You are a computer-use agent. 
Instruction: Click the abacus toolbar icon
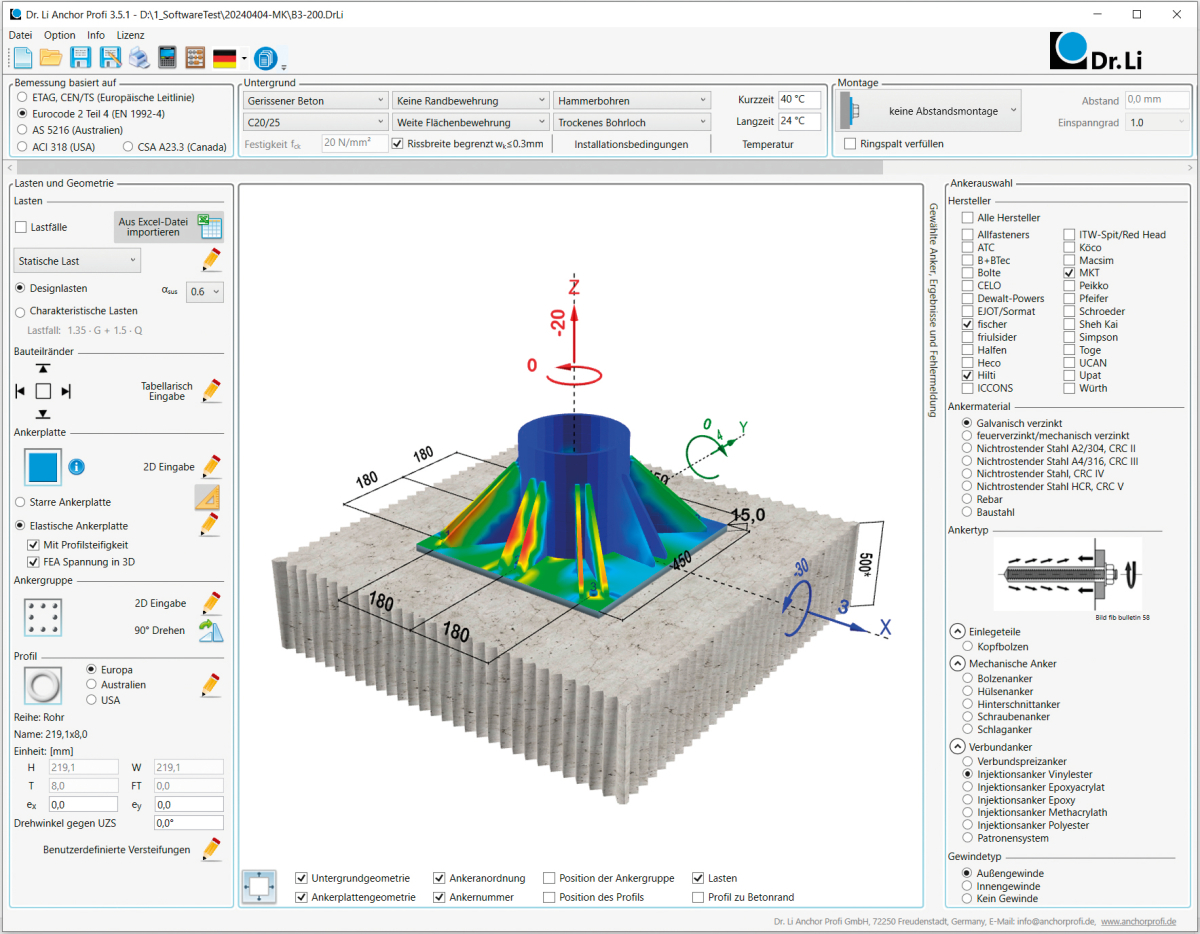tap(196, 57)
